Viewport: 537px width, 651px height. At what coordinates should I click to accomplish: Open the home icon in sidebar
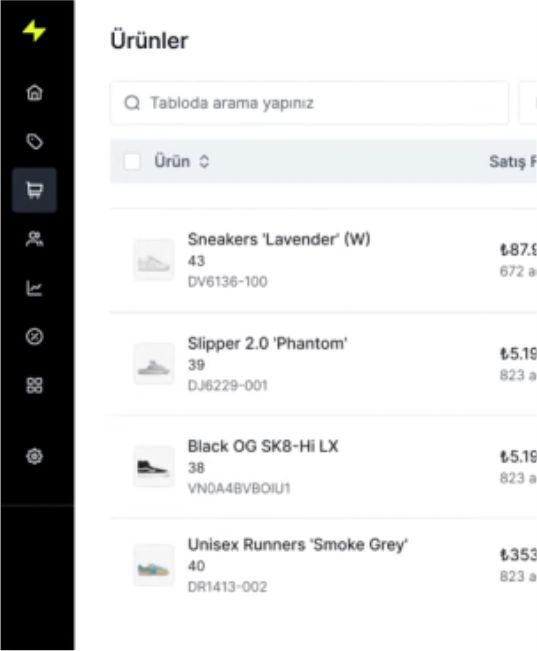34,92
